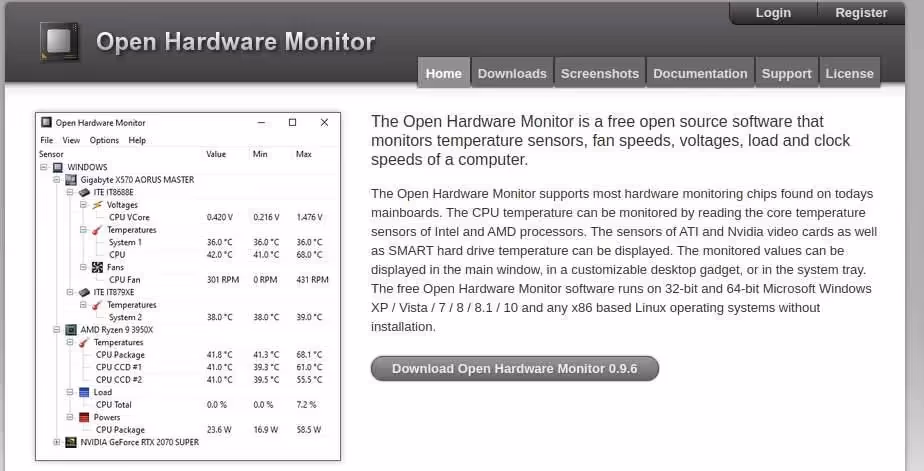
Task: Select the CPU Fan row
Action: point(189,279)
